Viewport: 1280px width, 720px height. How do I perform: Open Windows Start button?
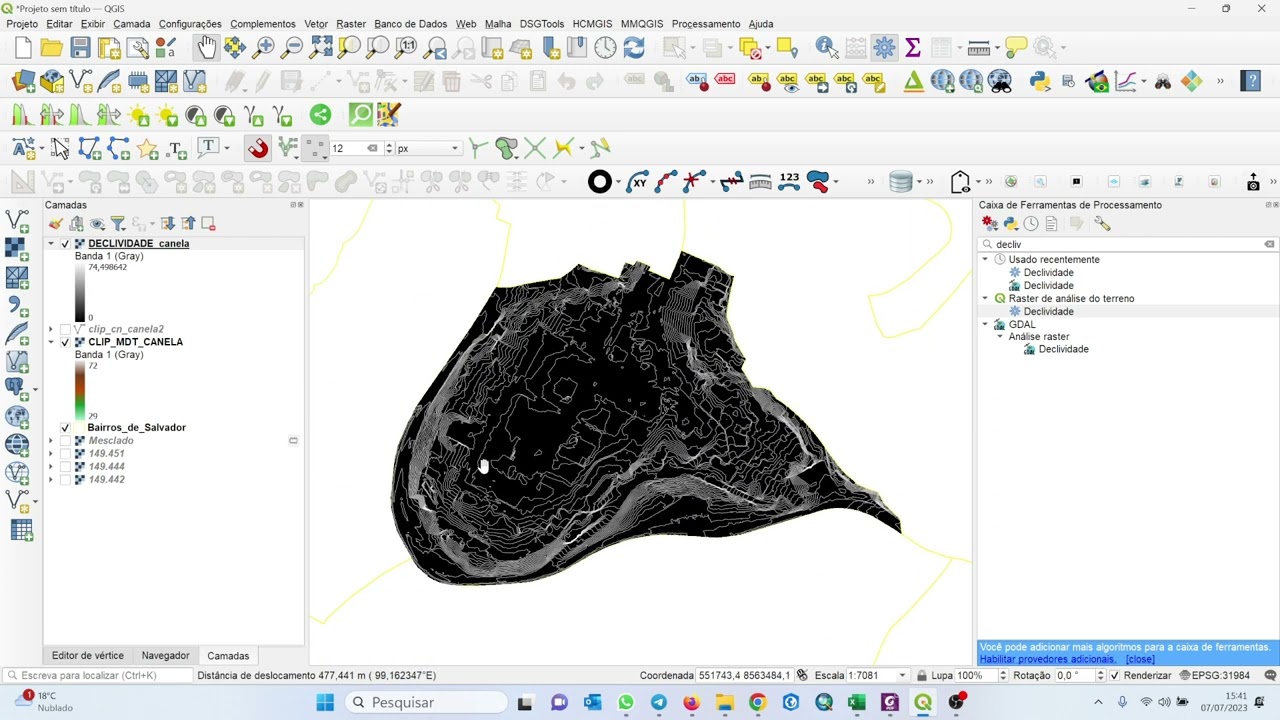[325, 703]
